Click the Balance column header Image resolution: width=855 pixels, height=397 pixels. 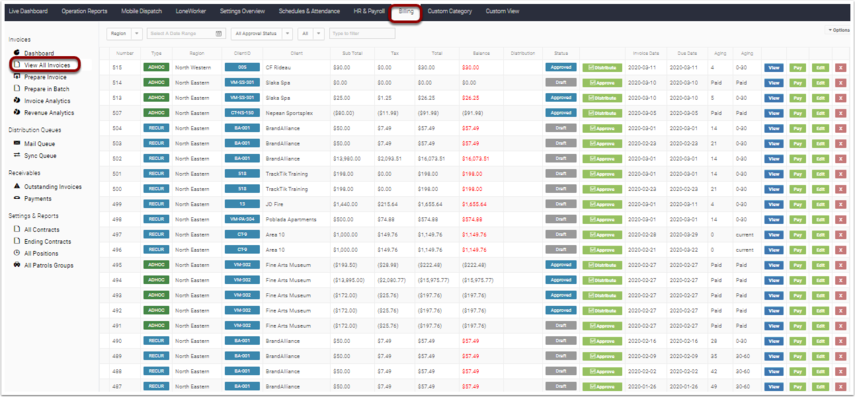481,53
